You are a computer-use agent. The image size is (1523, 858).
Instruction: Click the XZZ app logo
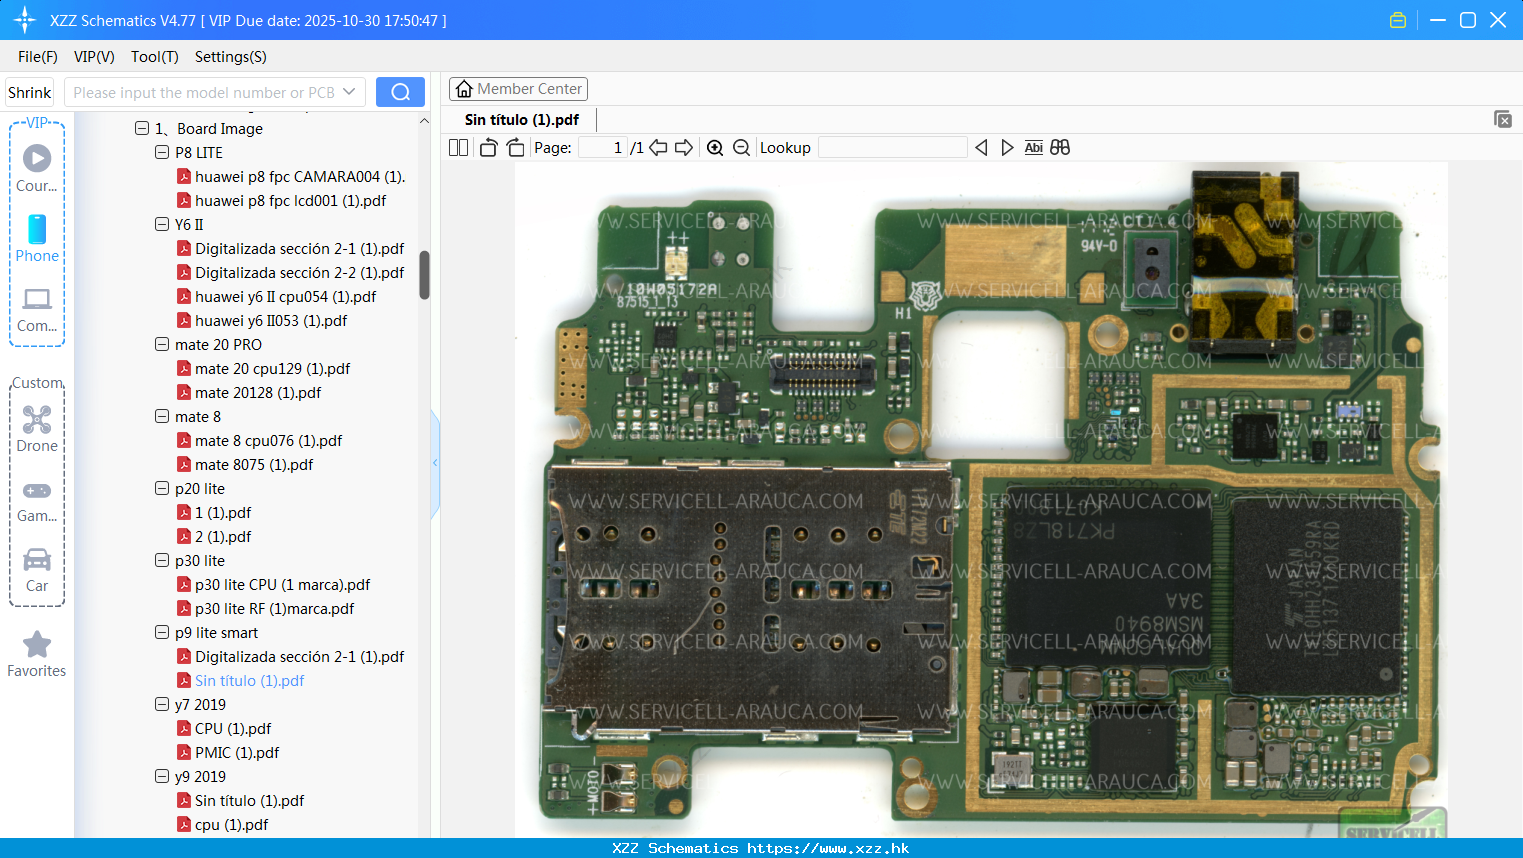tap(24, 20)
